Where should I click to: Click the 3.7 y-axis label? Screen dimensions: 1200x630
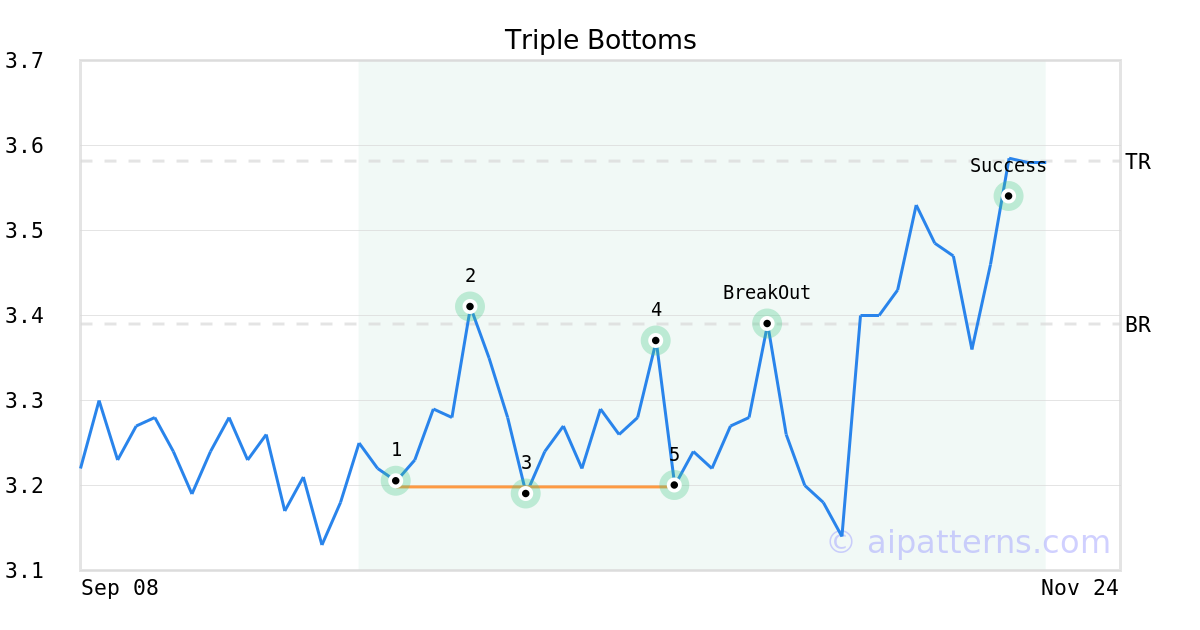click(x=24, y=61)
